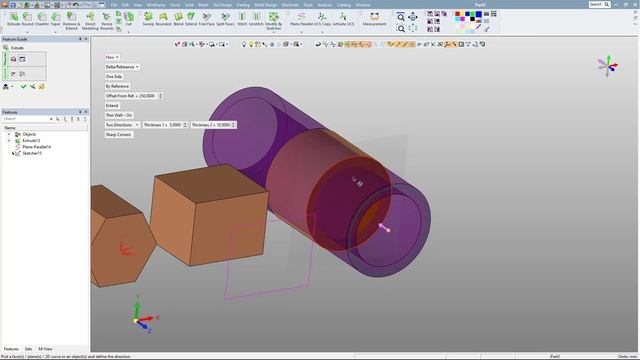Toggle the Sharp Corners option
This screenshot has height=360, width=640.
[118, 134]
